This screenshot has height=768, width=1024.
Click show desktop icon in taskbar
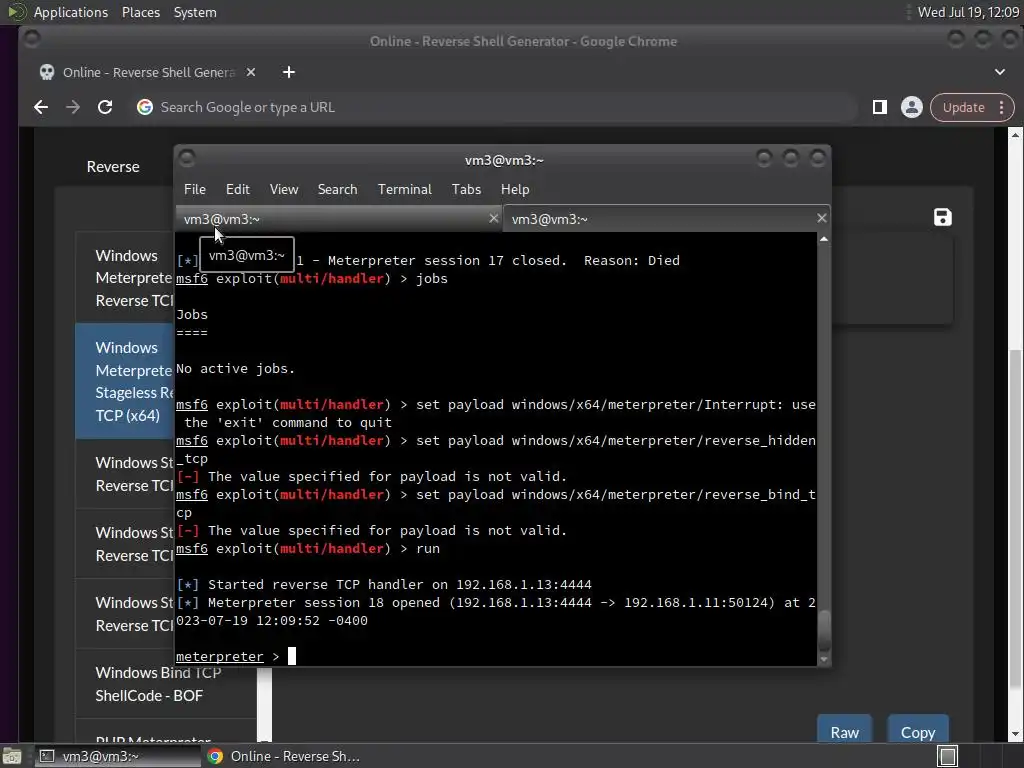point(12,756)
